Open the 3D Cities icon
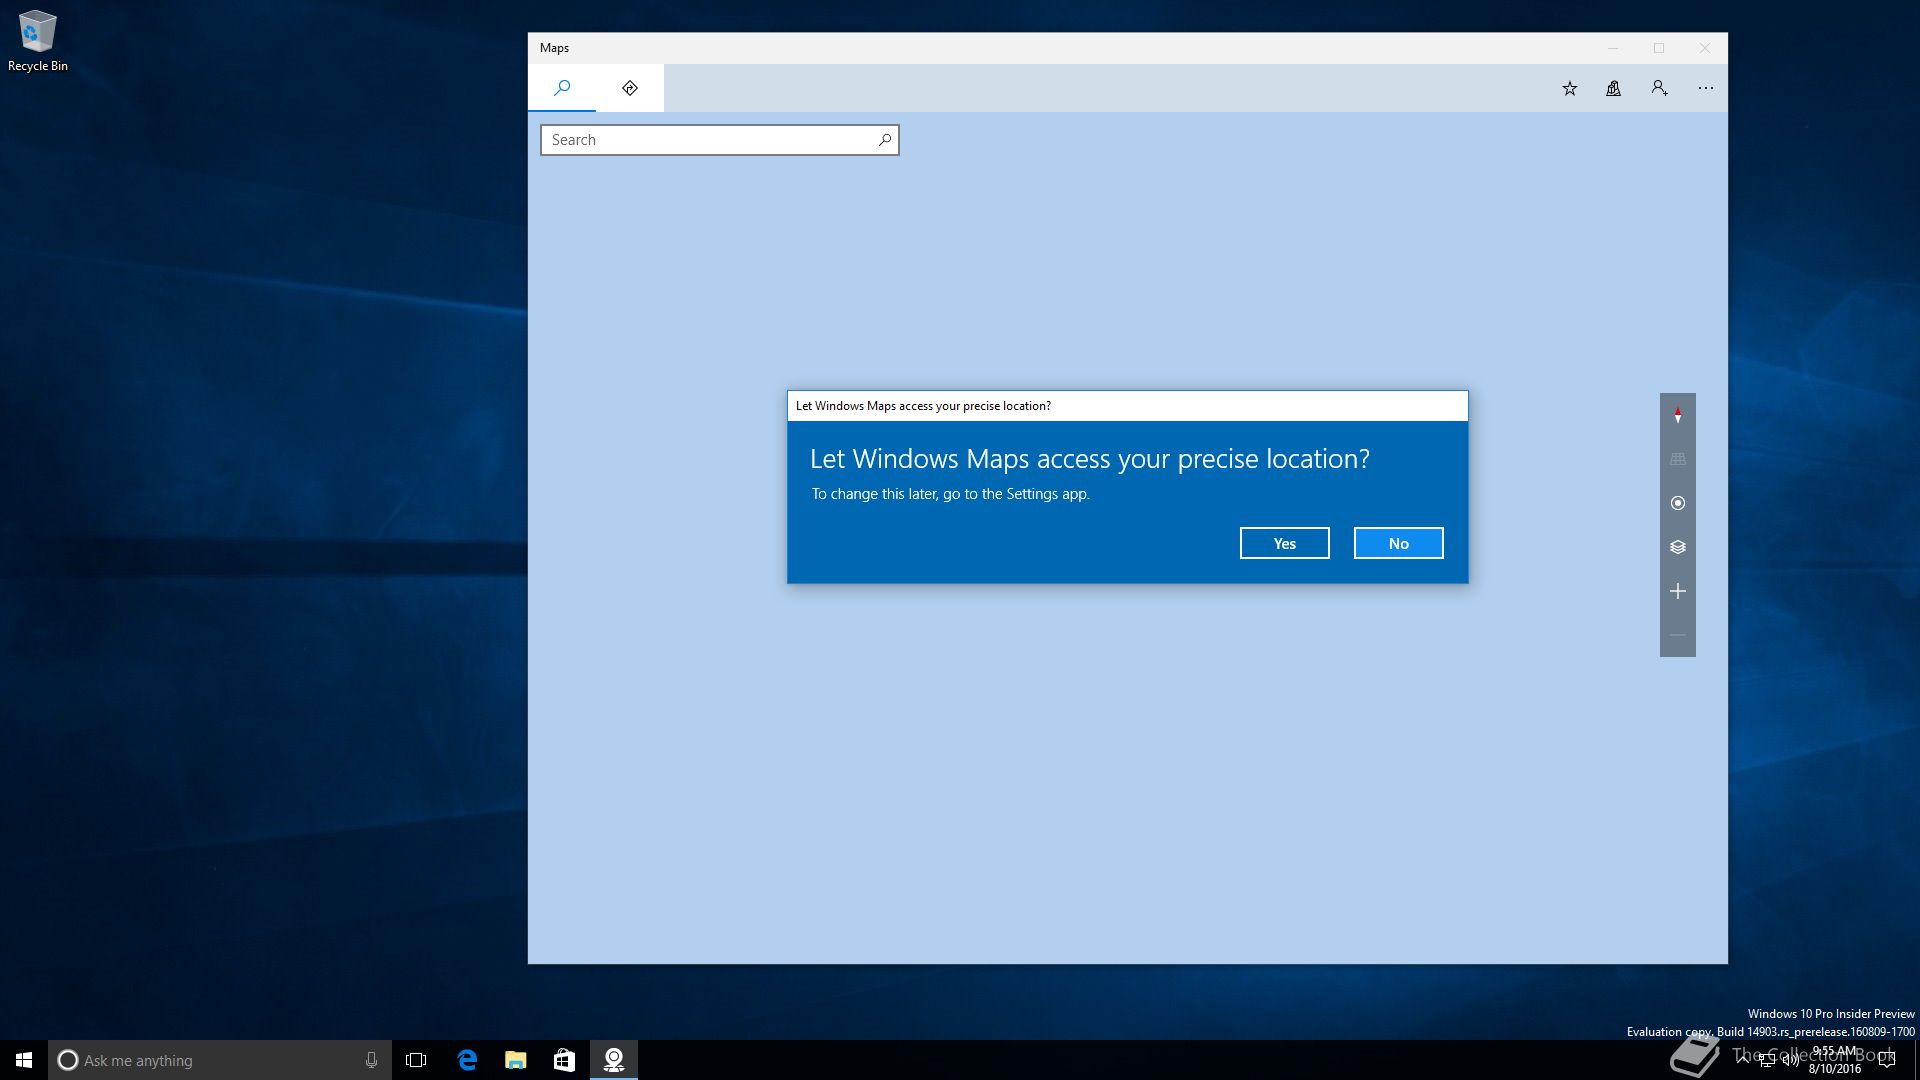 [1614, 88]
